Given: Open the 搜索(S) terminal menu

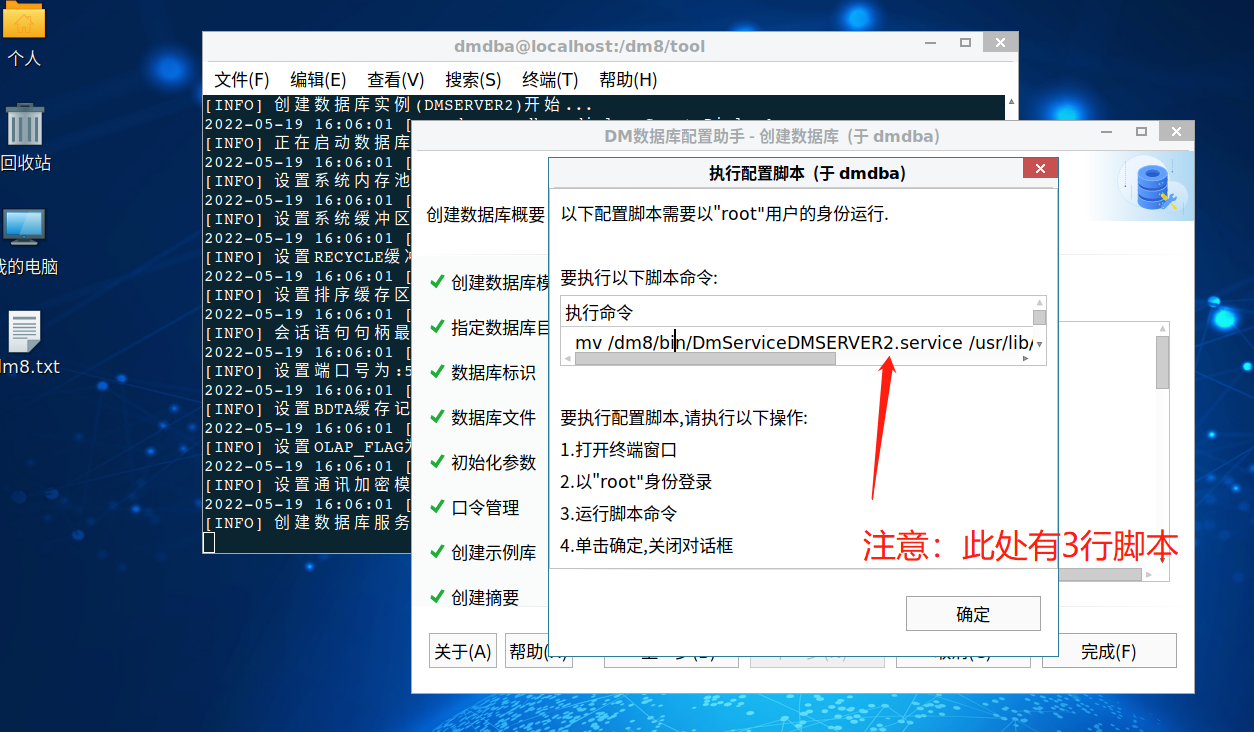Looking at the screenshot, I should click(x=473, y=80).
